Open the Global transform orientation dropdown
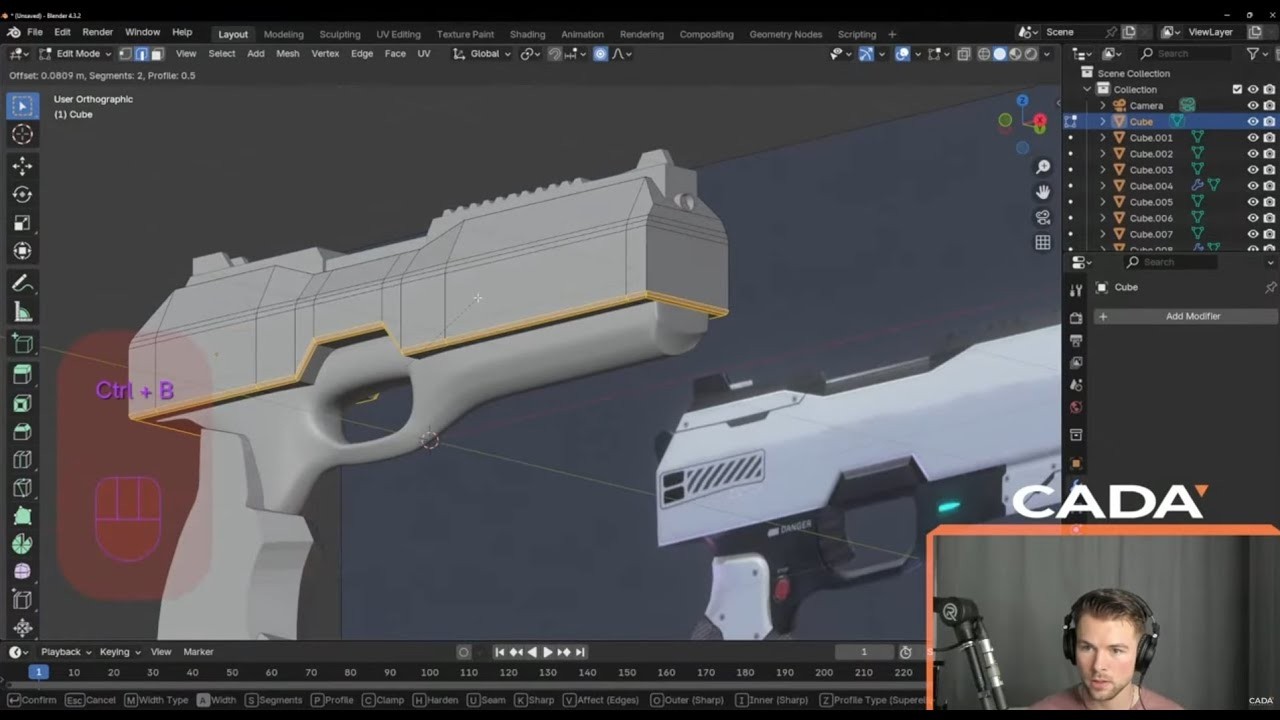Image resolution: width=1280 pixels, height=720 pixels. pos(482,54)
